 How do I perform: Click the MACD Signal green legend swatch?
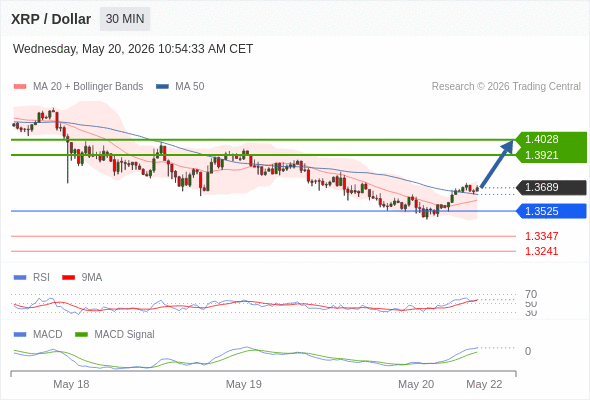81,335
